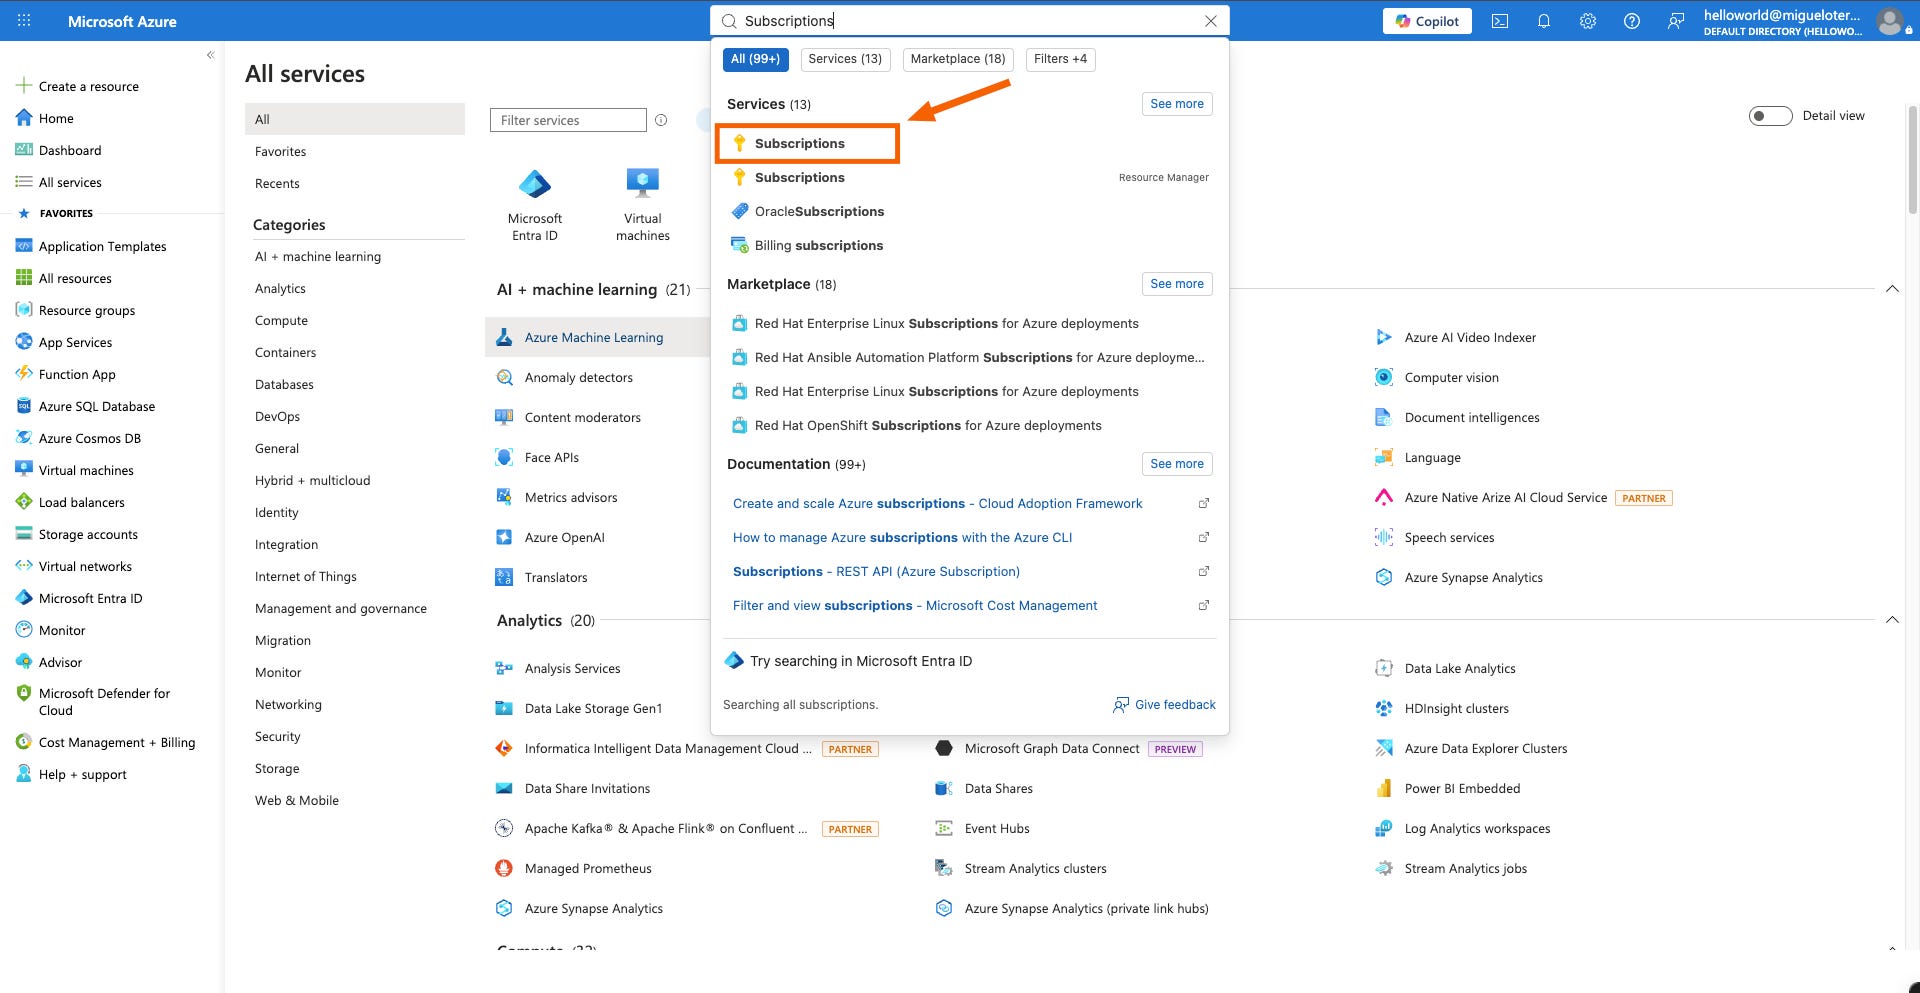Click the Function App sidebar icon

point(24,374)
